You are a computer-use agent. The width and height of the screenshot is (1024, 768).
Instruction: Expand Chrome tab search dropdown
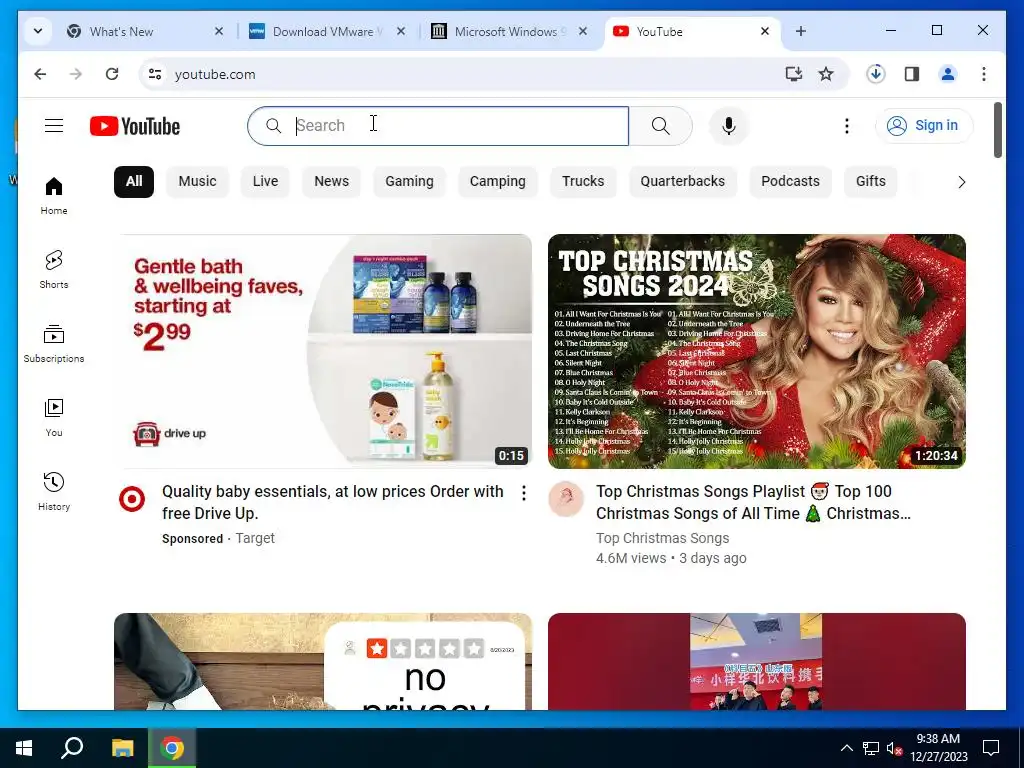[38, 31]
